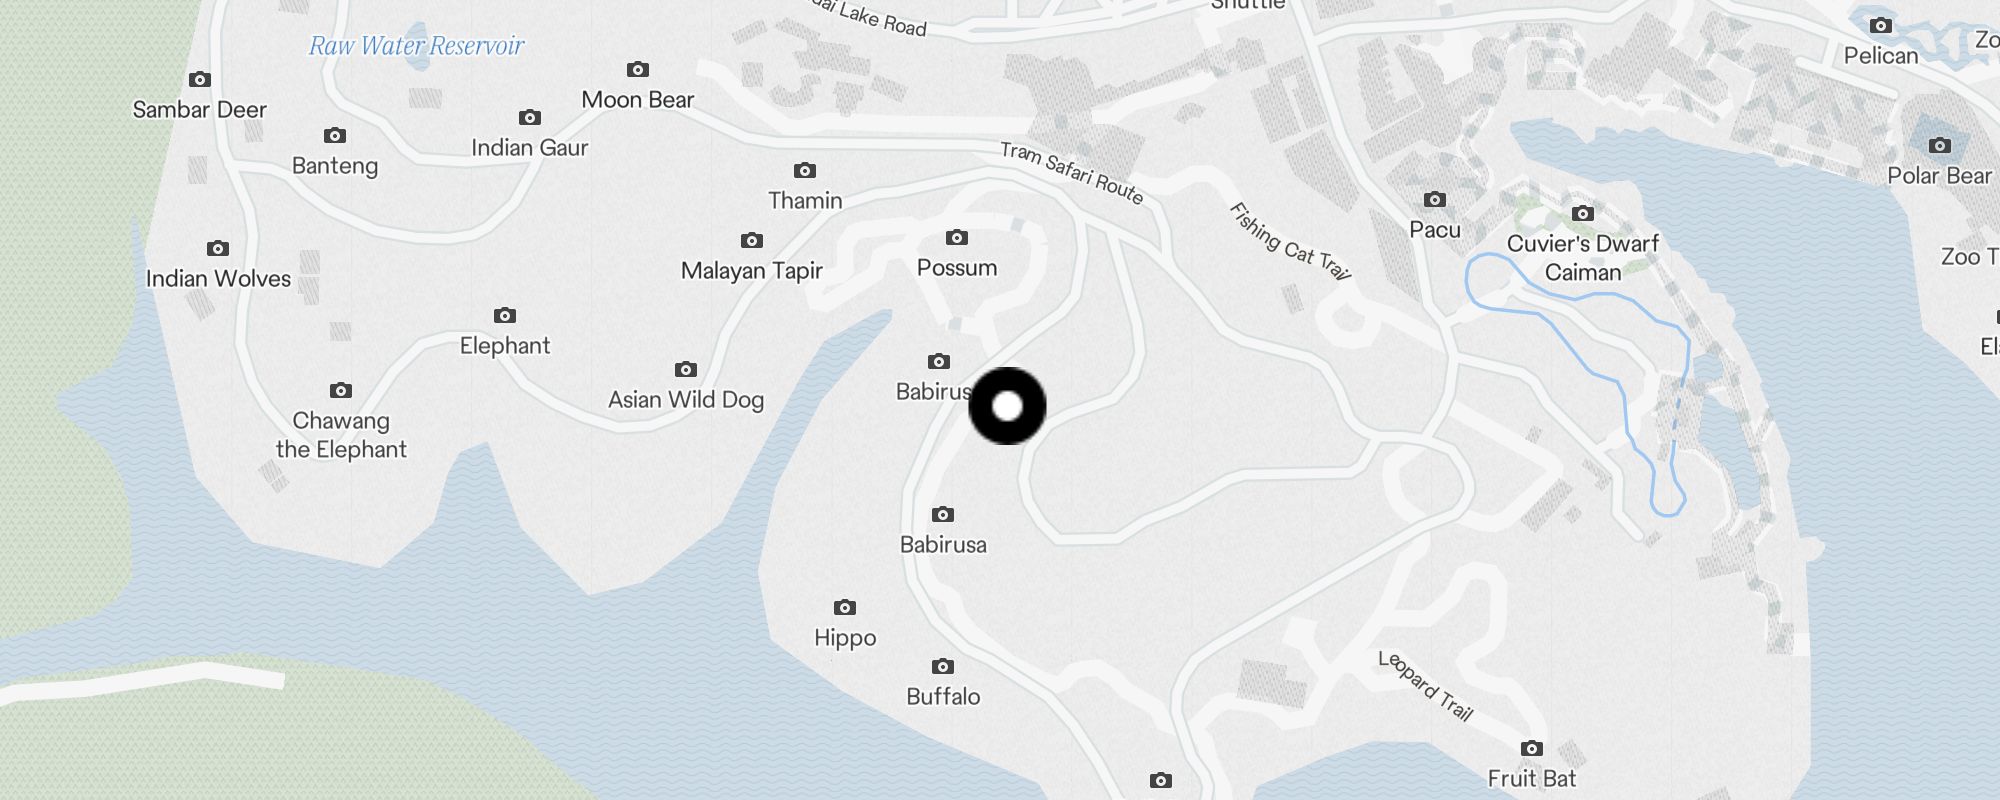Click the Buffalo camera marker
The width and height of the screenshot is (2000, 800).
point(943,666)
